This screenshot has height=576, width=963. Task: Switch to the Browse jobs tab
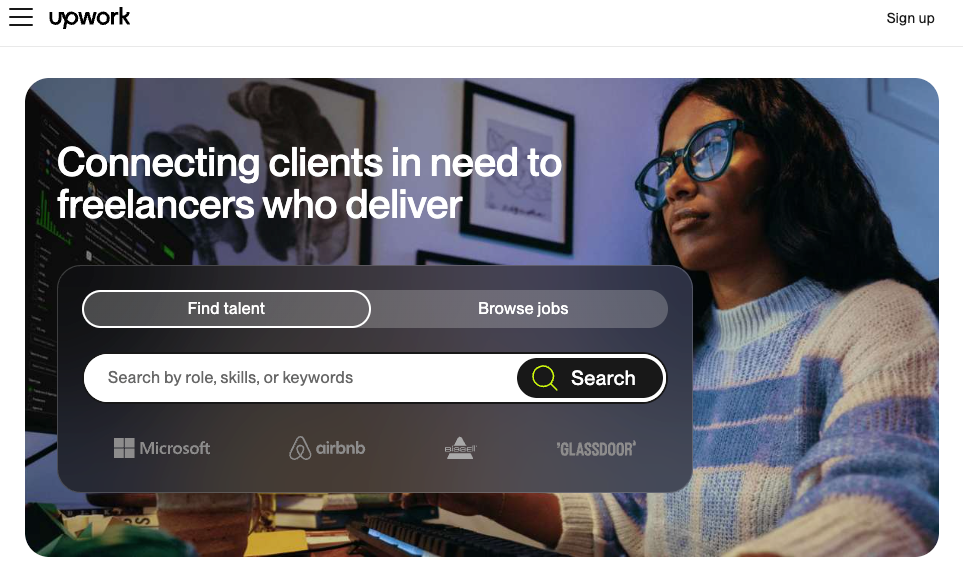pos(523,308)
